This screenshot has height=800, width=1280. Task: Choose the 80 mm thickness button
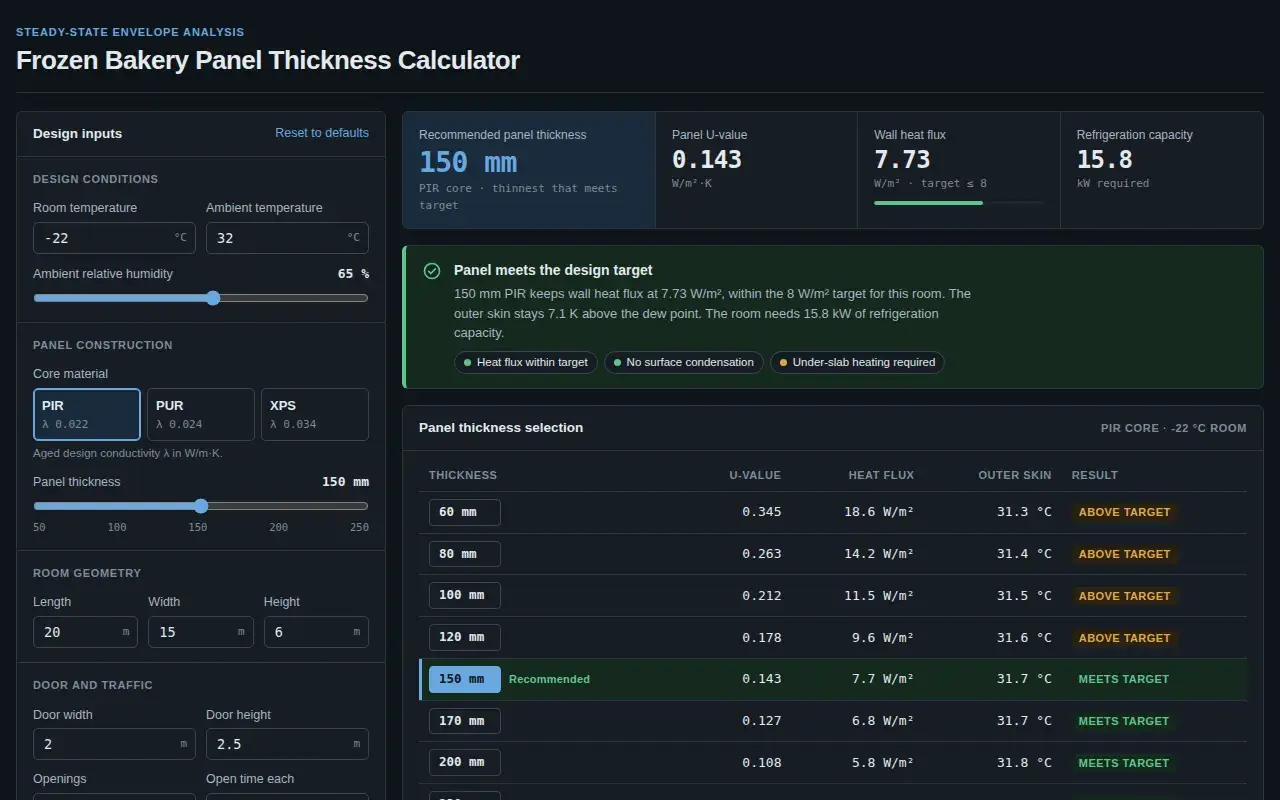[x=465, y=554]
